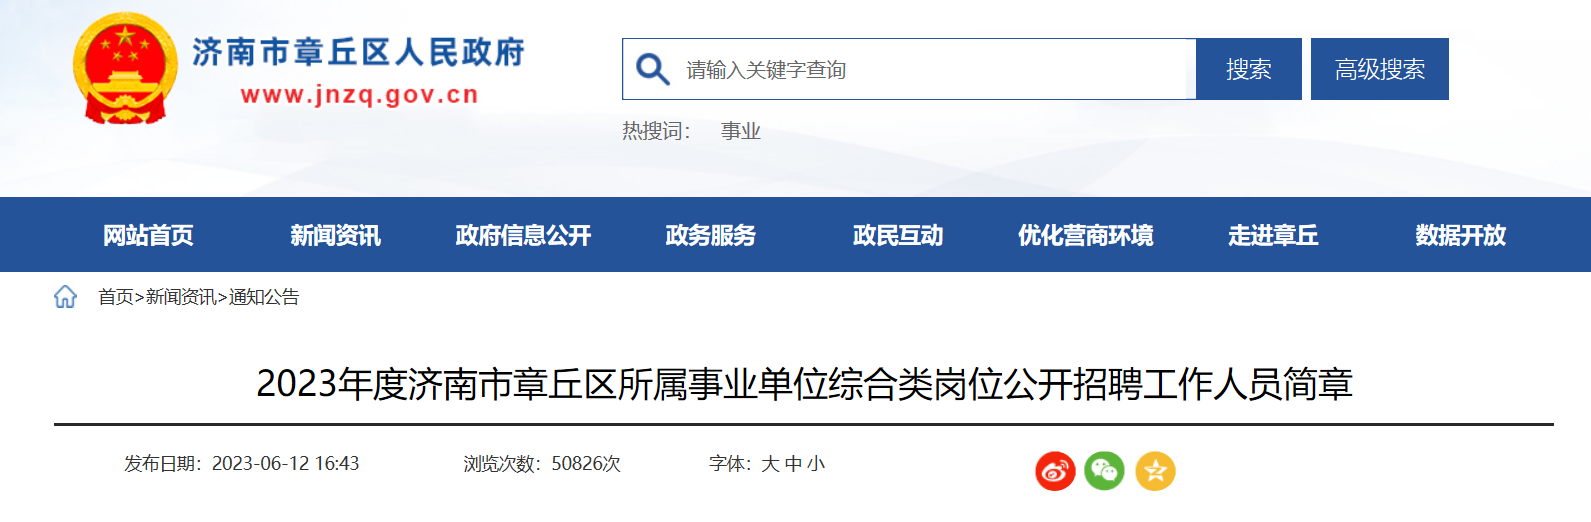Viewport: 1591px width, 522px height.
Task: Click the hot search term 事业
Action: [x=741, y=131]
